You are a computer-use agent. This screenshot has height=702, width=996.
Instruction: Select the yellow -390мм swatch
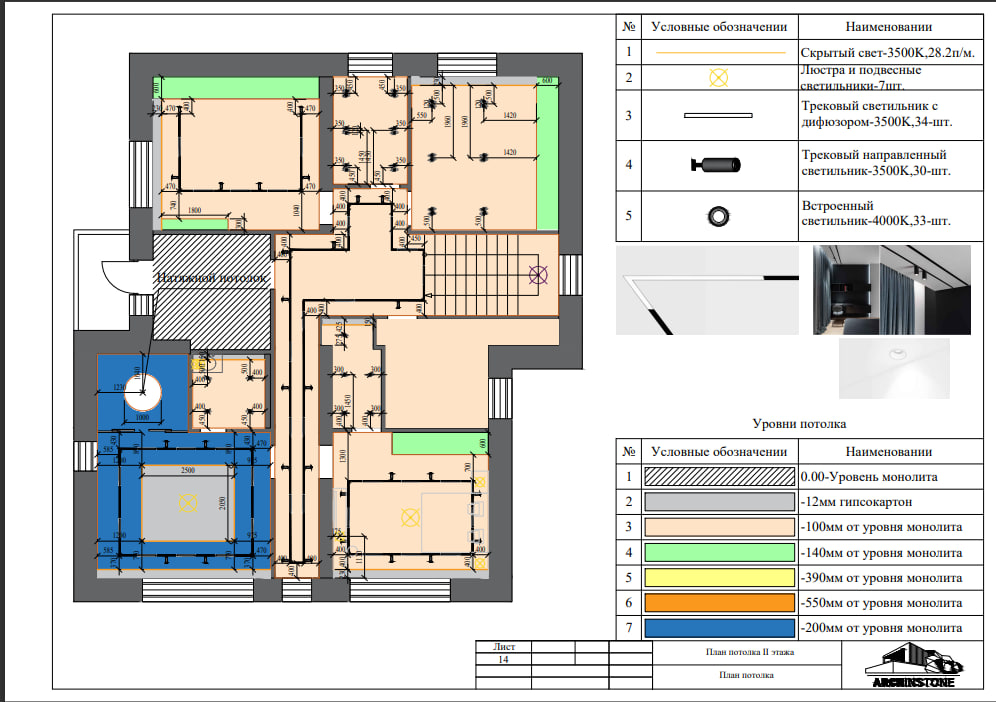[x=720, y=577]
